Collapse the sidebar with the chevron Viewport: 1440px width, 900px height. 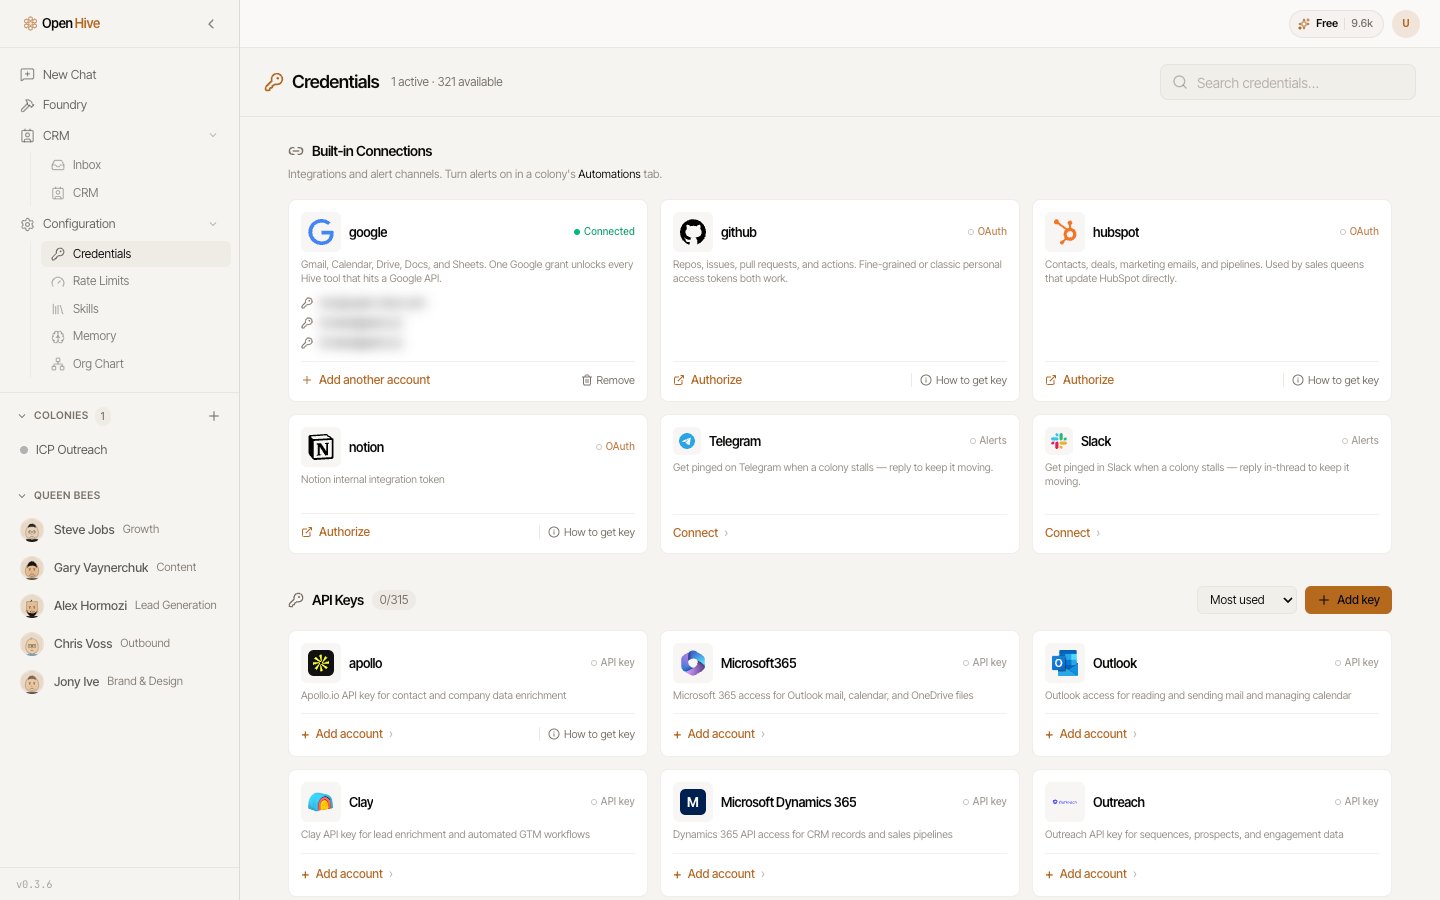211,24
